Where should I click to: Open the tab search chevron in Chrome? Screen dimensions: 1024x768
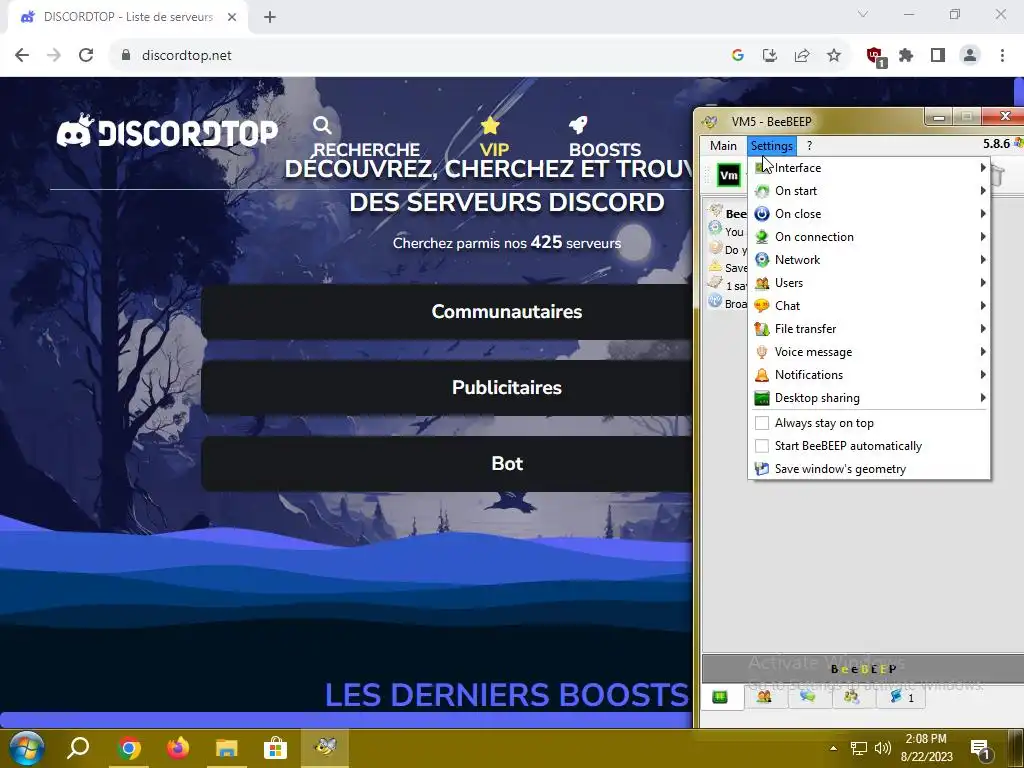(863, 14)
